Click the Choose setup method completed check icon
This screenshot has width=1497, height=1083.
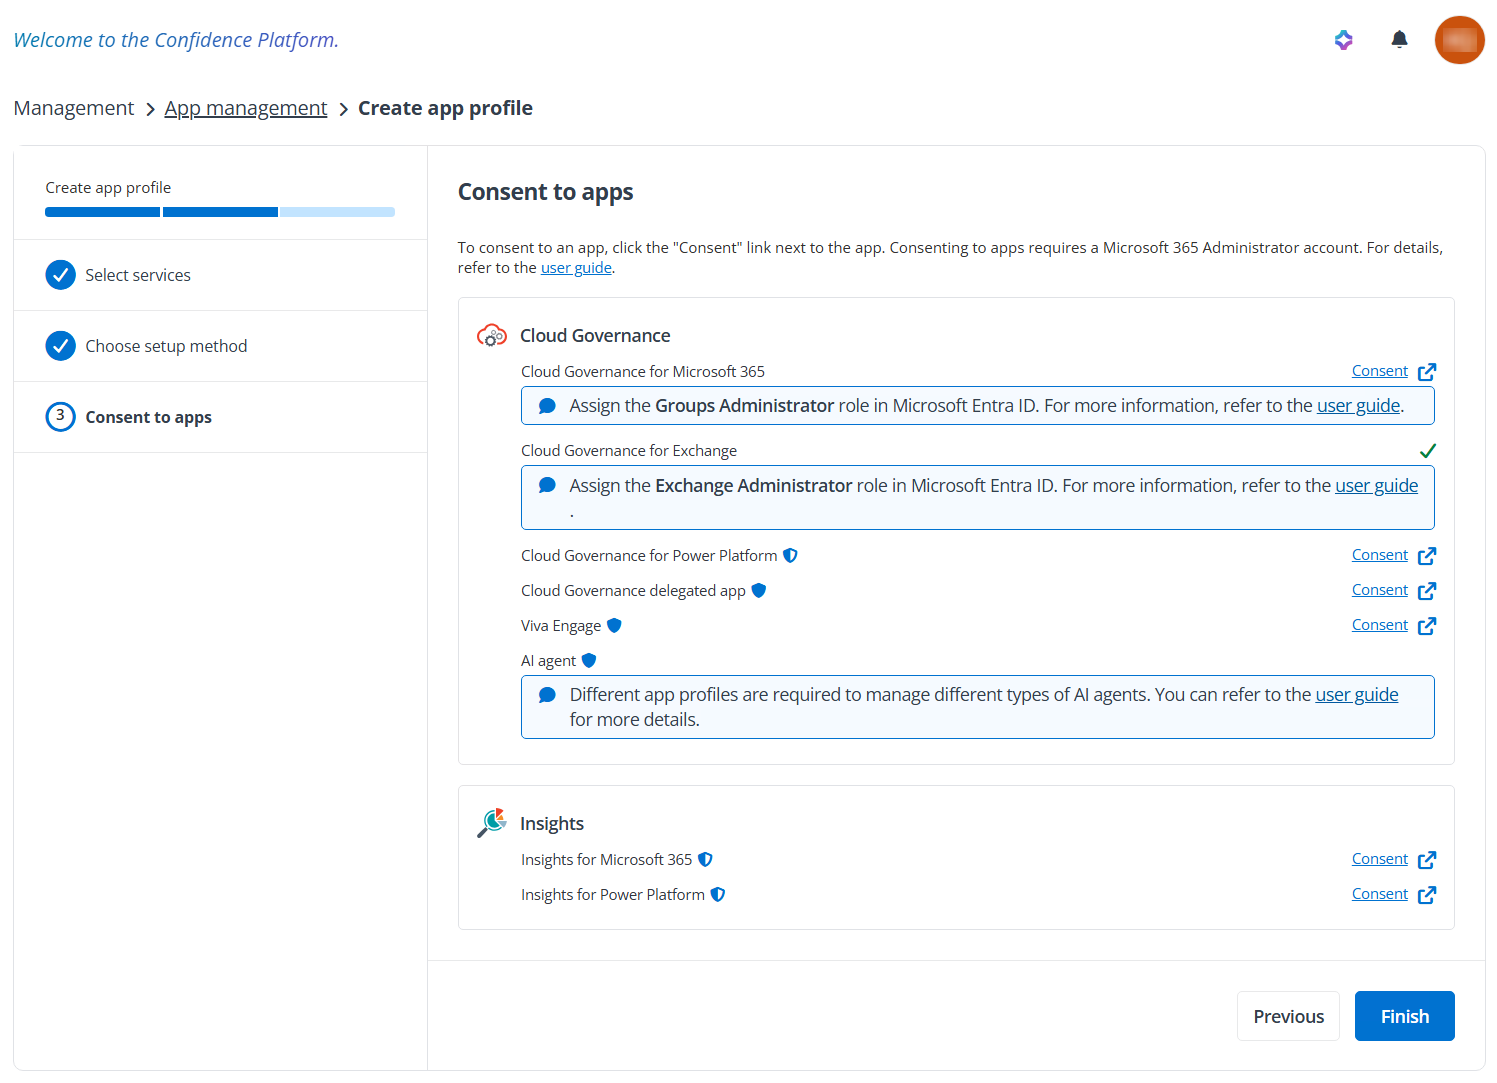(x=61, y=346)
